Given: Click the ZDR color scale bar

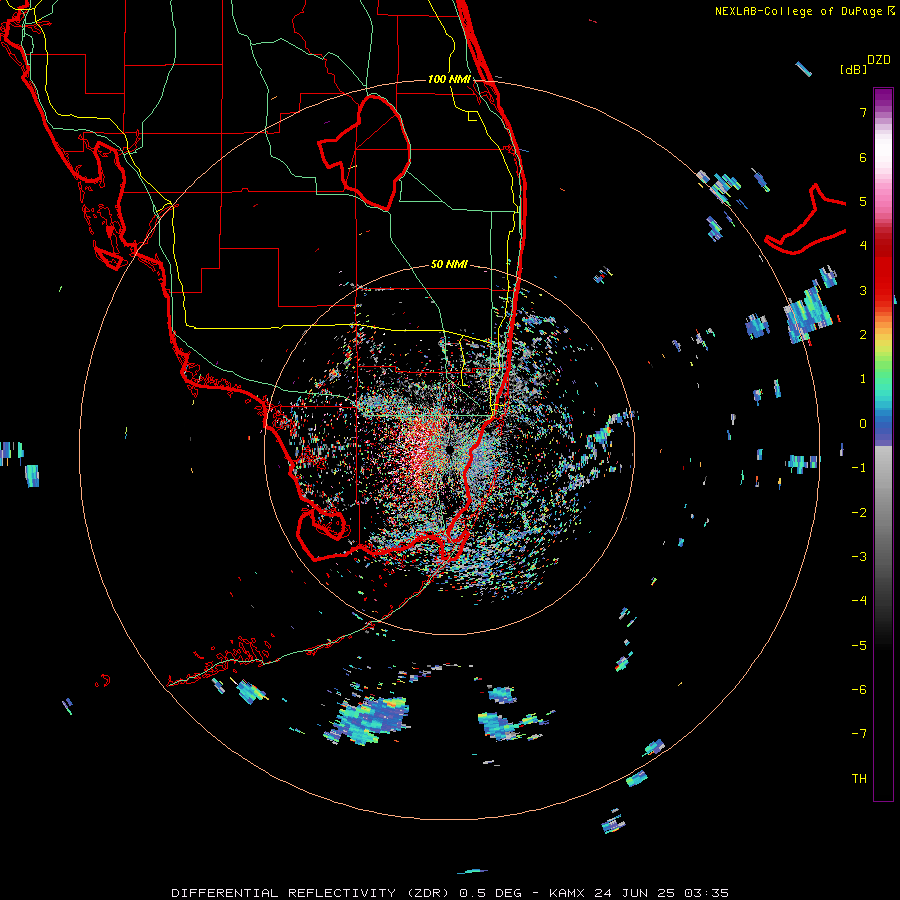Looking at the screenshot, I should click(x=883, y=444).
